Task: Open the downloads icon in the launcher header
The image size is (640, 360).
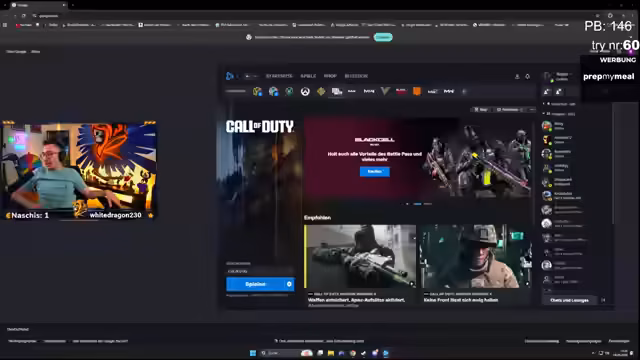Action: [x=517, y=76]
